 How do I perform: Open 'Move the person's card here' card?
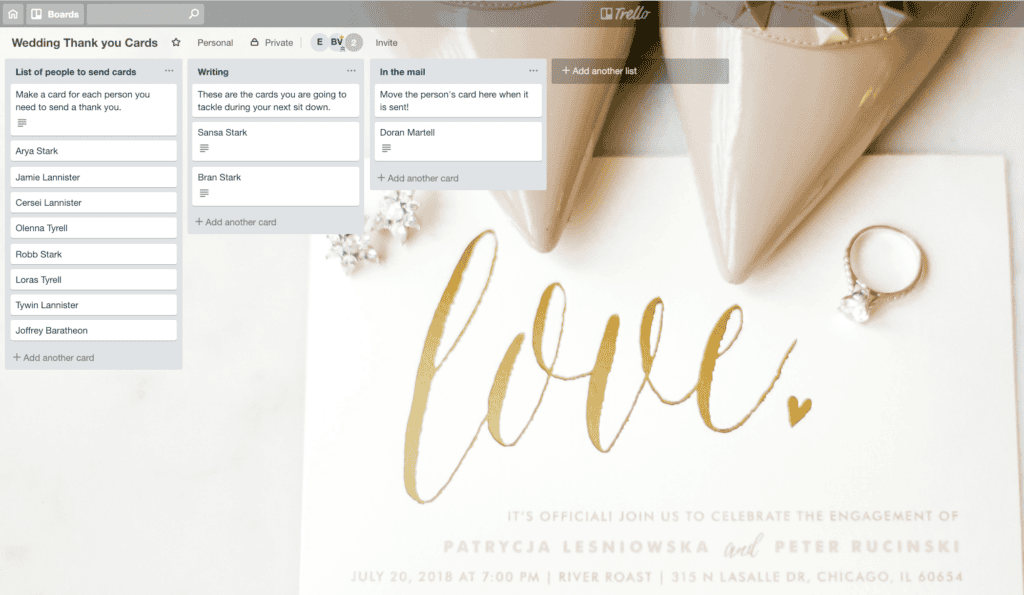pyautogui.click(x=458, y=101)
